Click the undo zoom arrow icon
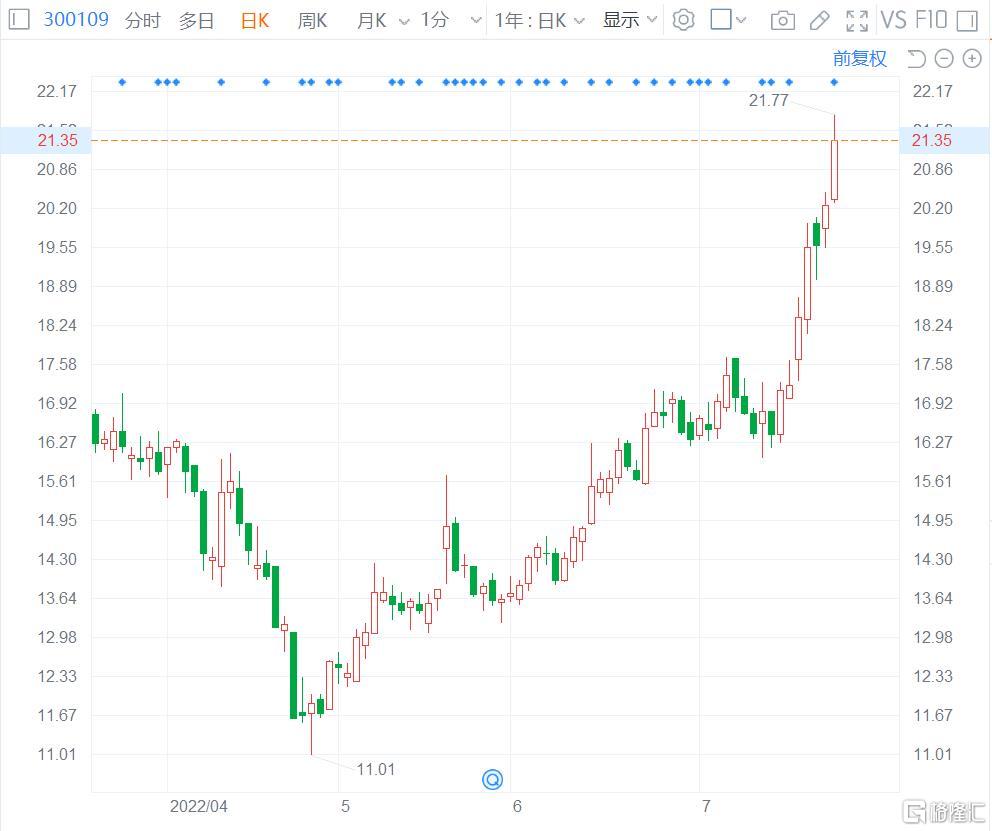This screenshot has width=992, height=831. click(x=916, y=59)
